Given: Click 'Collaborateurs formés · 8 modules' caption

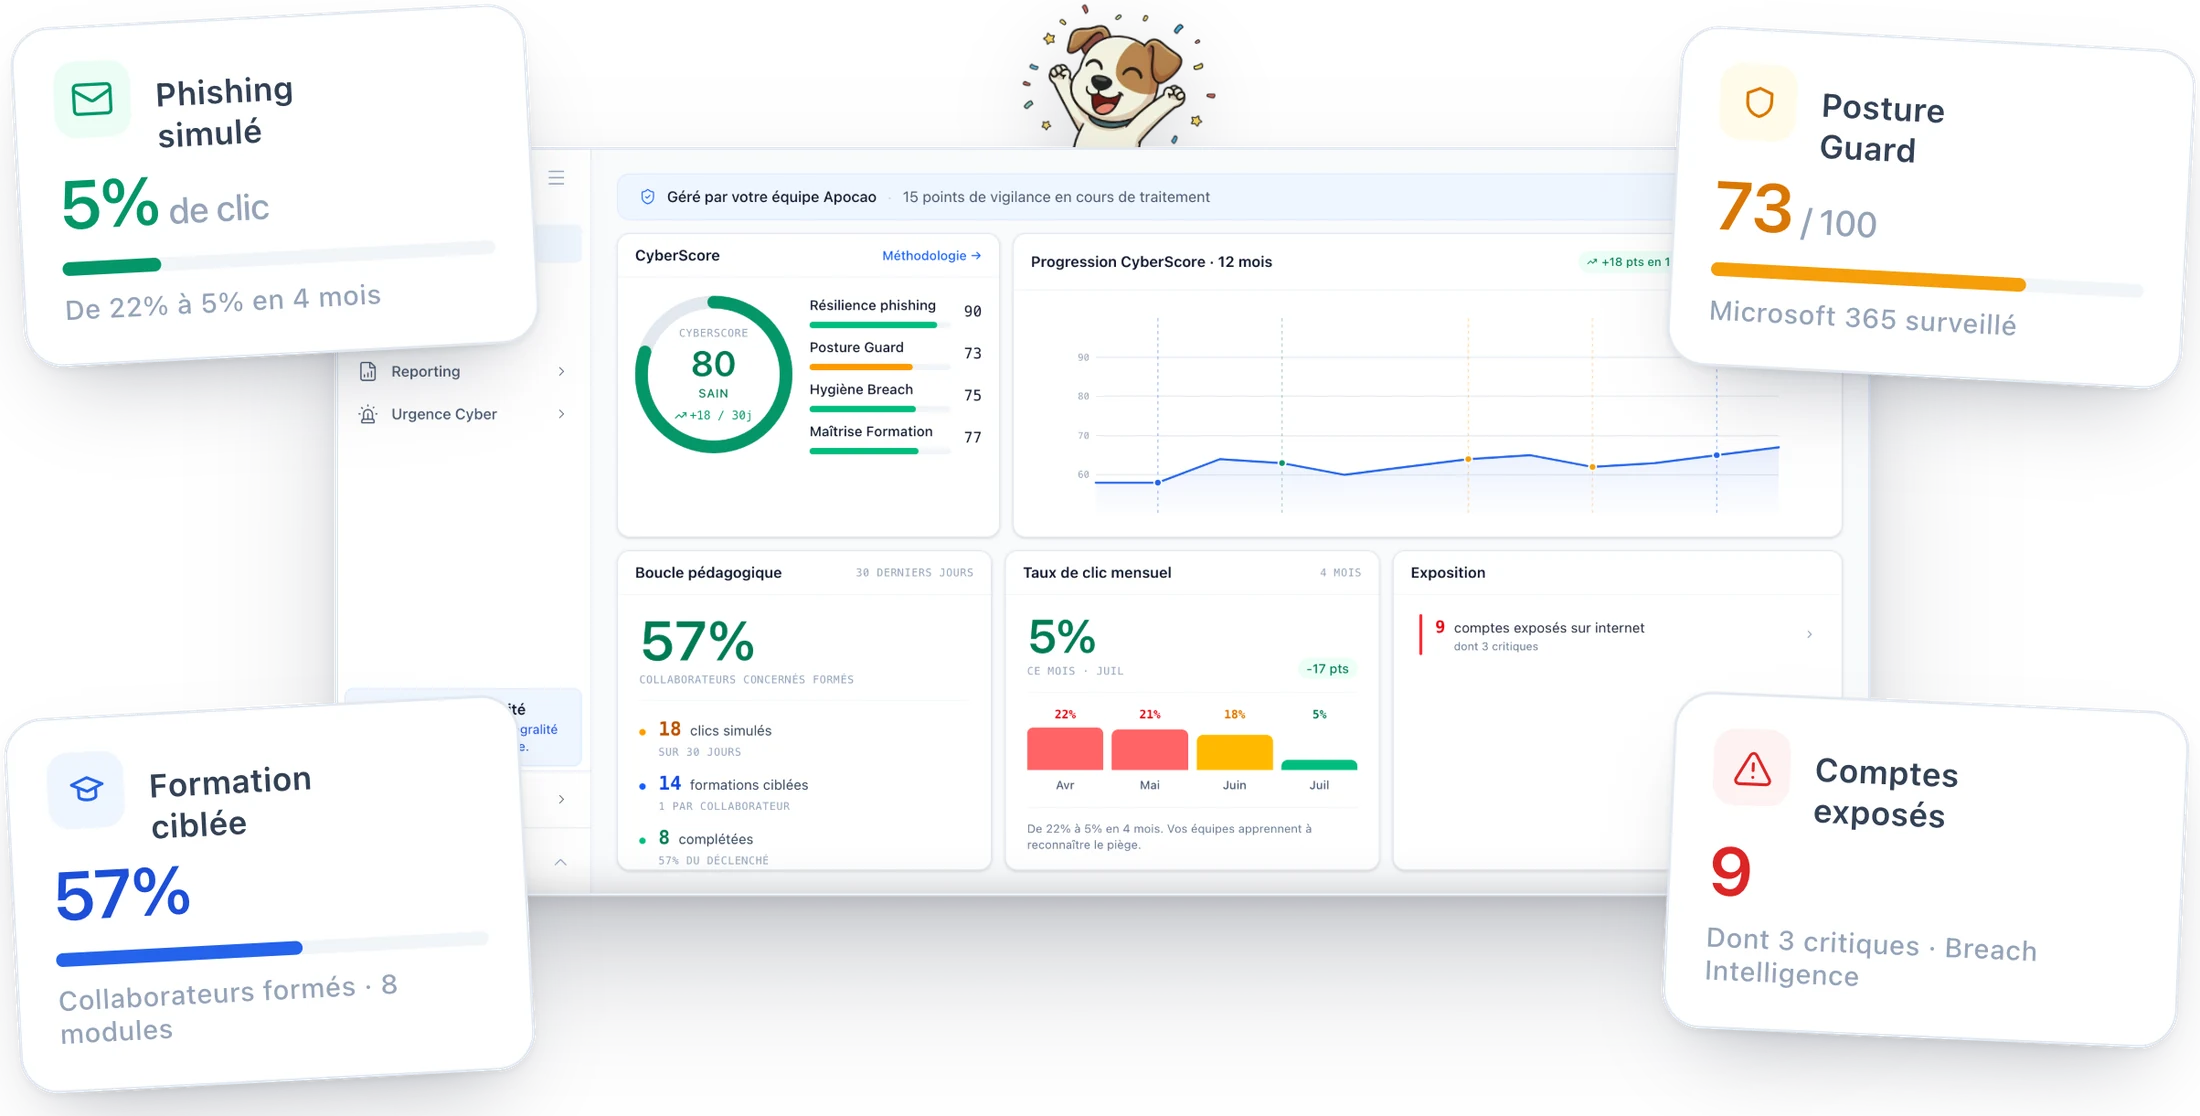Looking at the screenshot, I should click(228, 1008).
